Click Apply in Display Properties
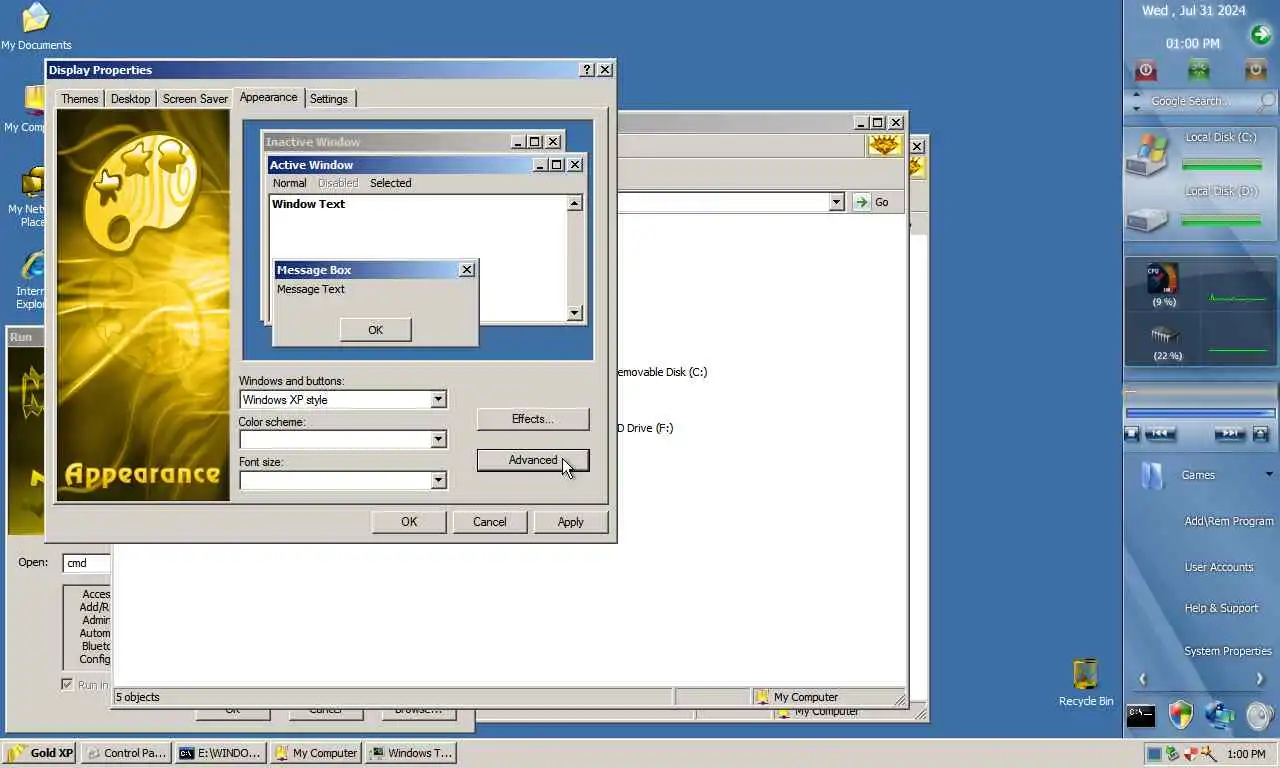 [x=570, y=522]
